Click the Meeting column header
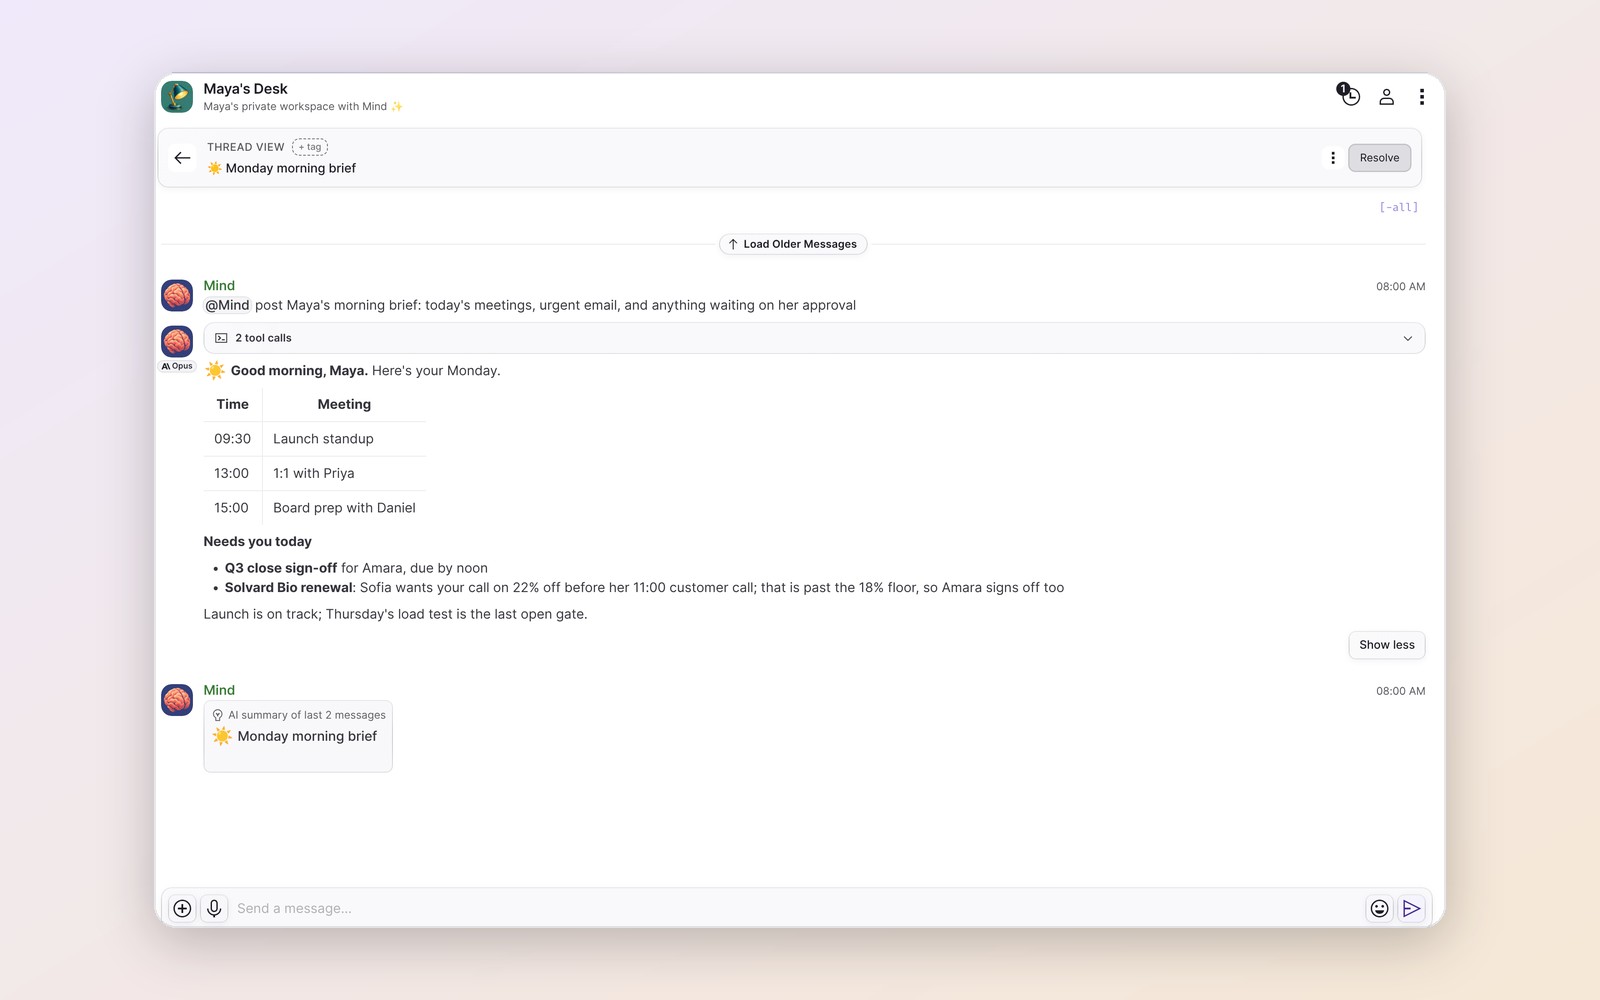Image resolution: width=1600 pixels, height=1000 pixels. click(x=344, y=404)
